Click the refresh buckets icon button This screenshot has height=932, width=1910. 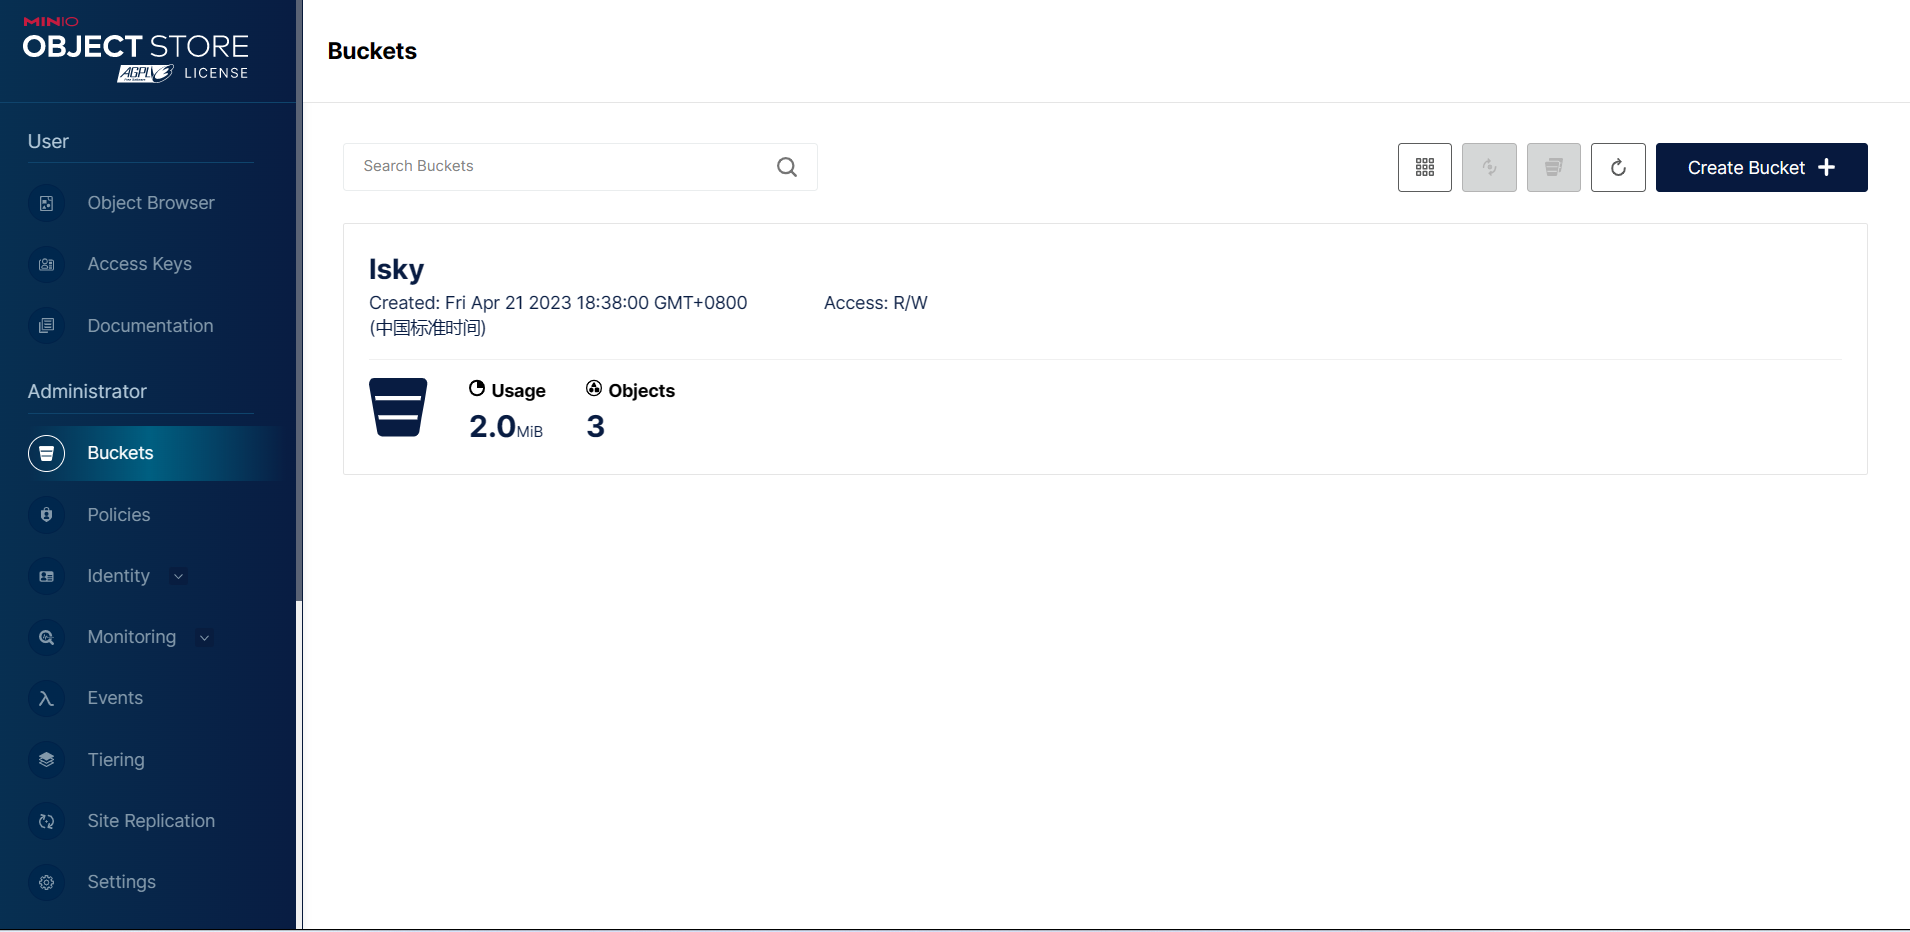click(1617, 167)
